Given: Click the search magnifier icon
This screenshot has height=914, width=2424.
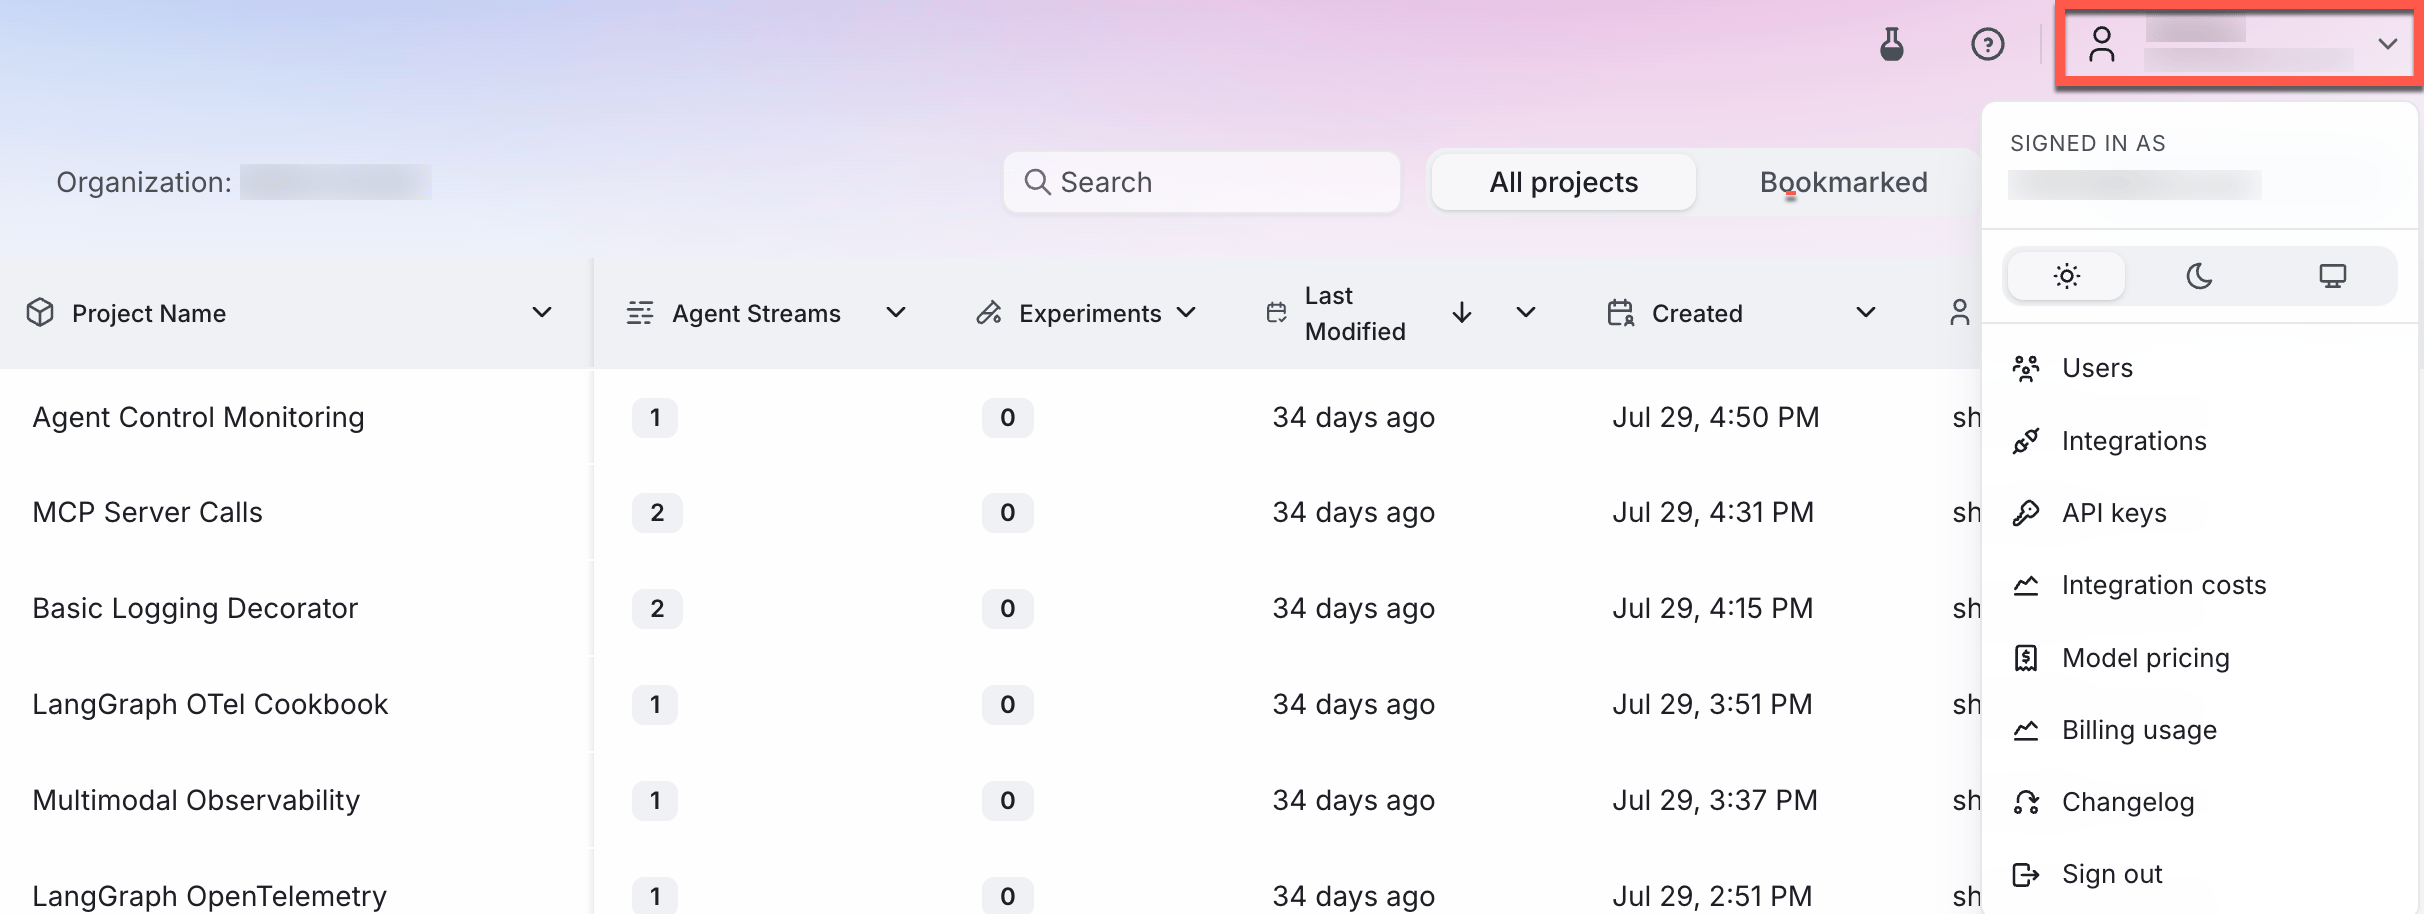Looking at the screenshot, I should coord(1037,182).
